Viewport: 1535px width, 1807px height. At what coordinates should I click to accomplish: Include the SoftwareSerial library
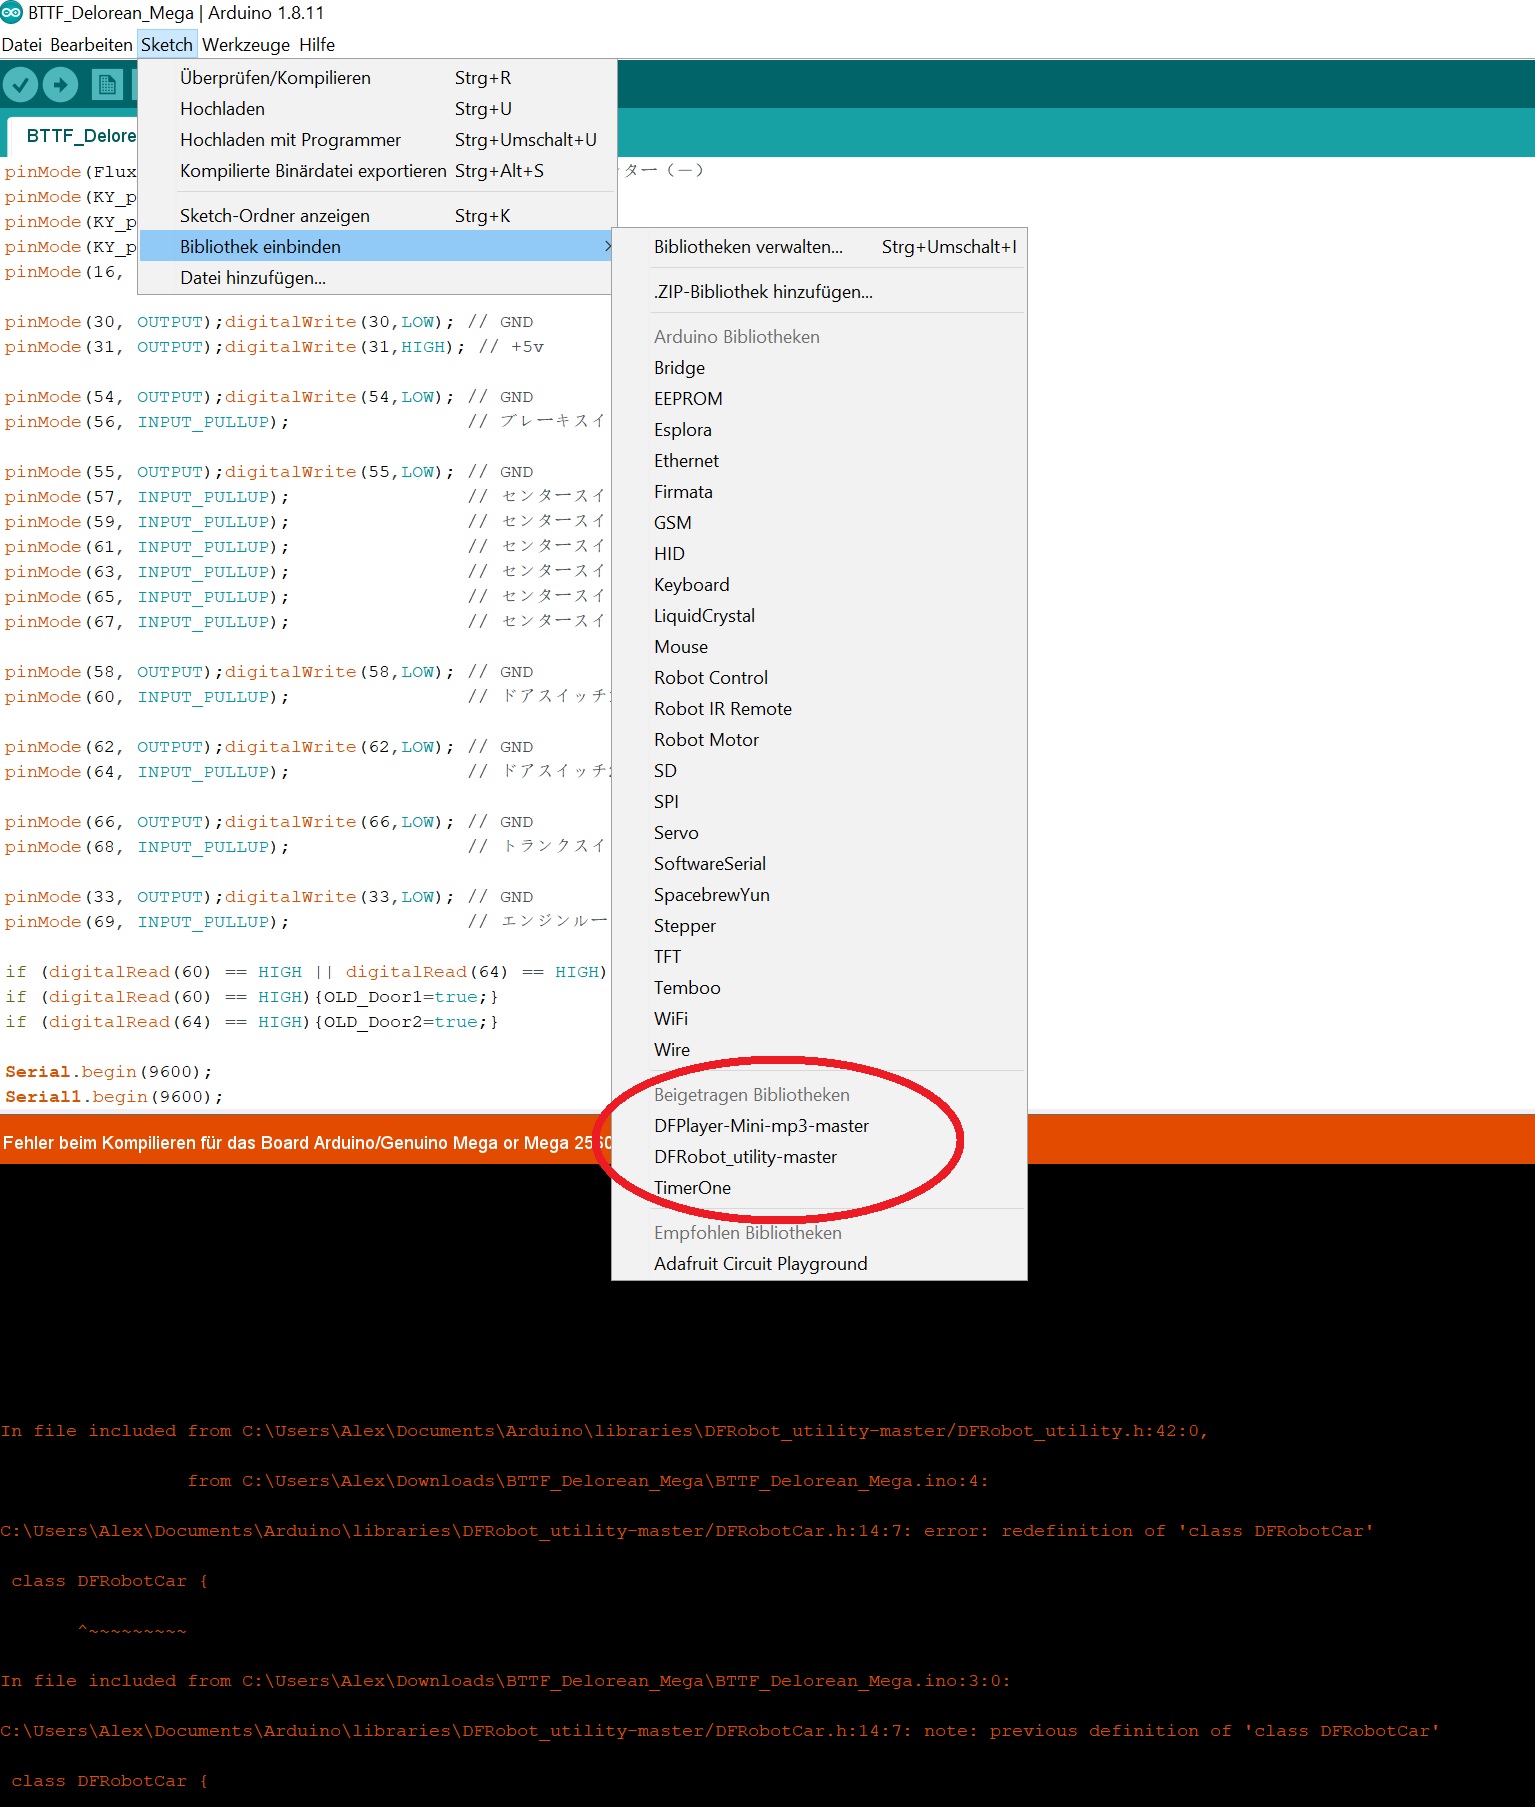pyautogui.click(x=819, y=864)
